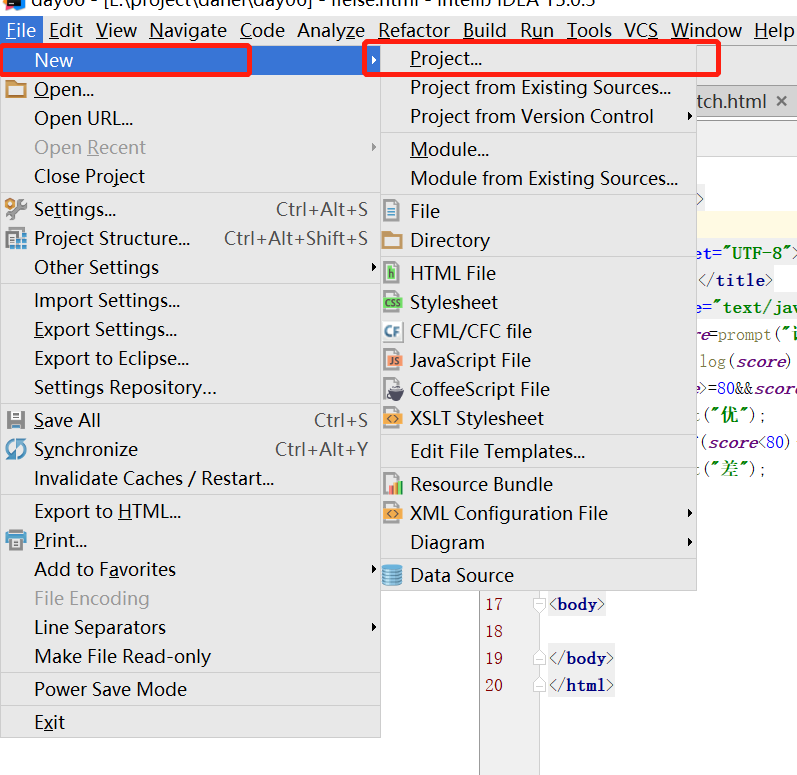Collapse the body tag fold marker on line 17
This screenshot has width=797, height=775.
pos(539,604)
